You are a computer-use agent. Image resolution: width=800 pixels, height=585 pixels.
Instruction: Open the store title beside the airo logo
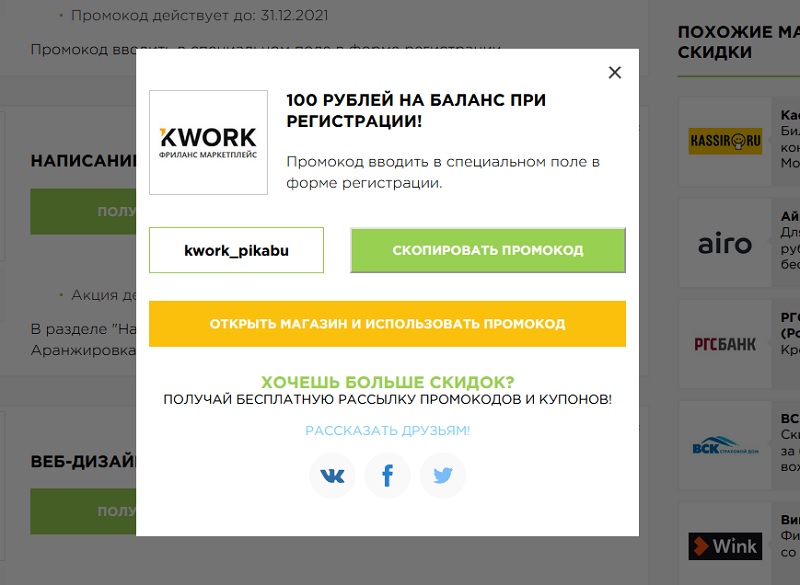click(x=790, y=216)
